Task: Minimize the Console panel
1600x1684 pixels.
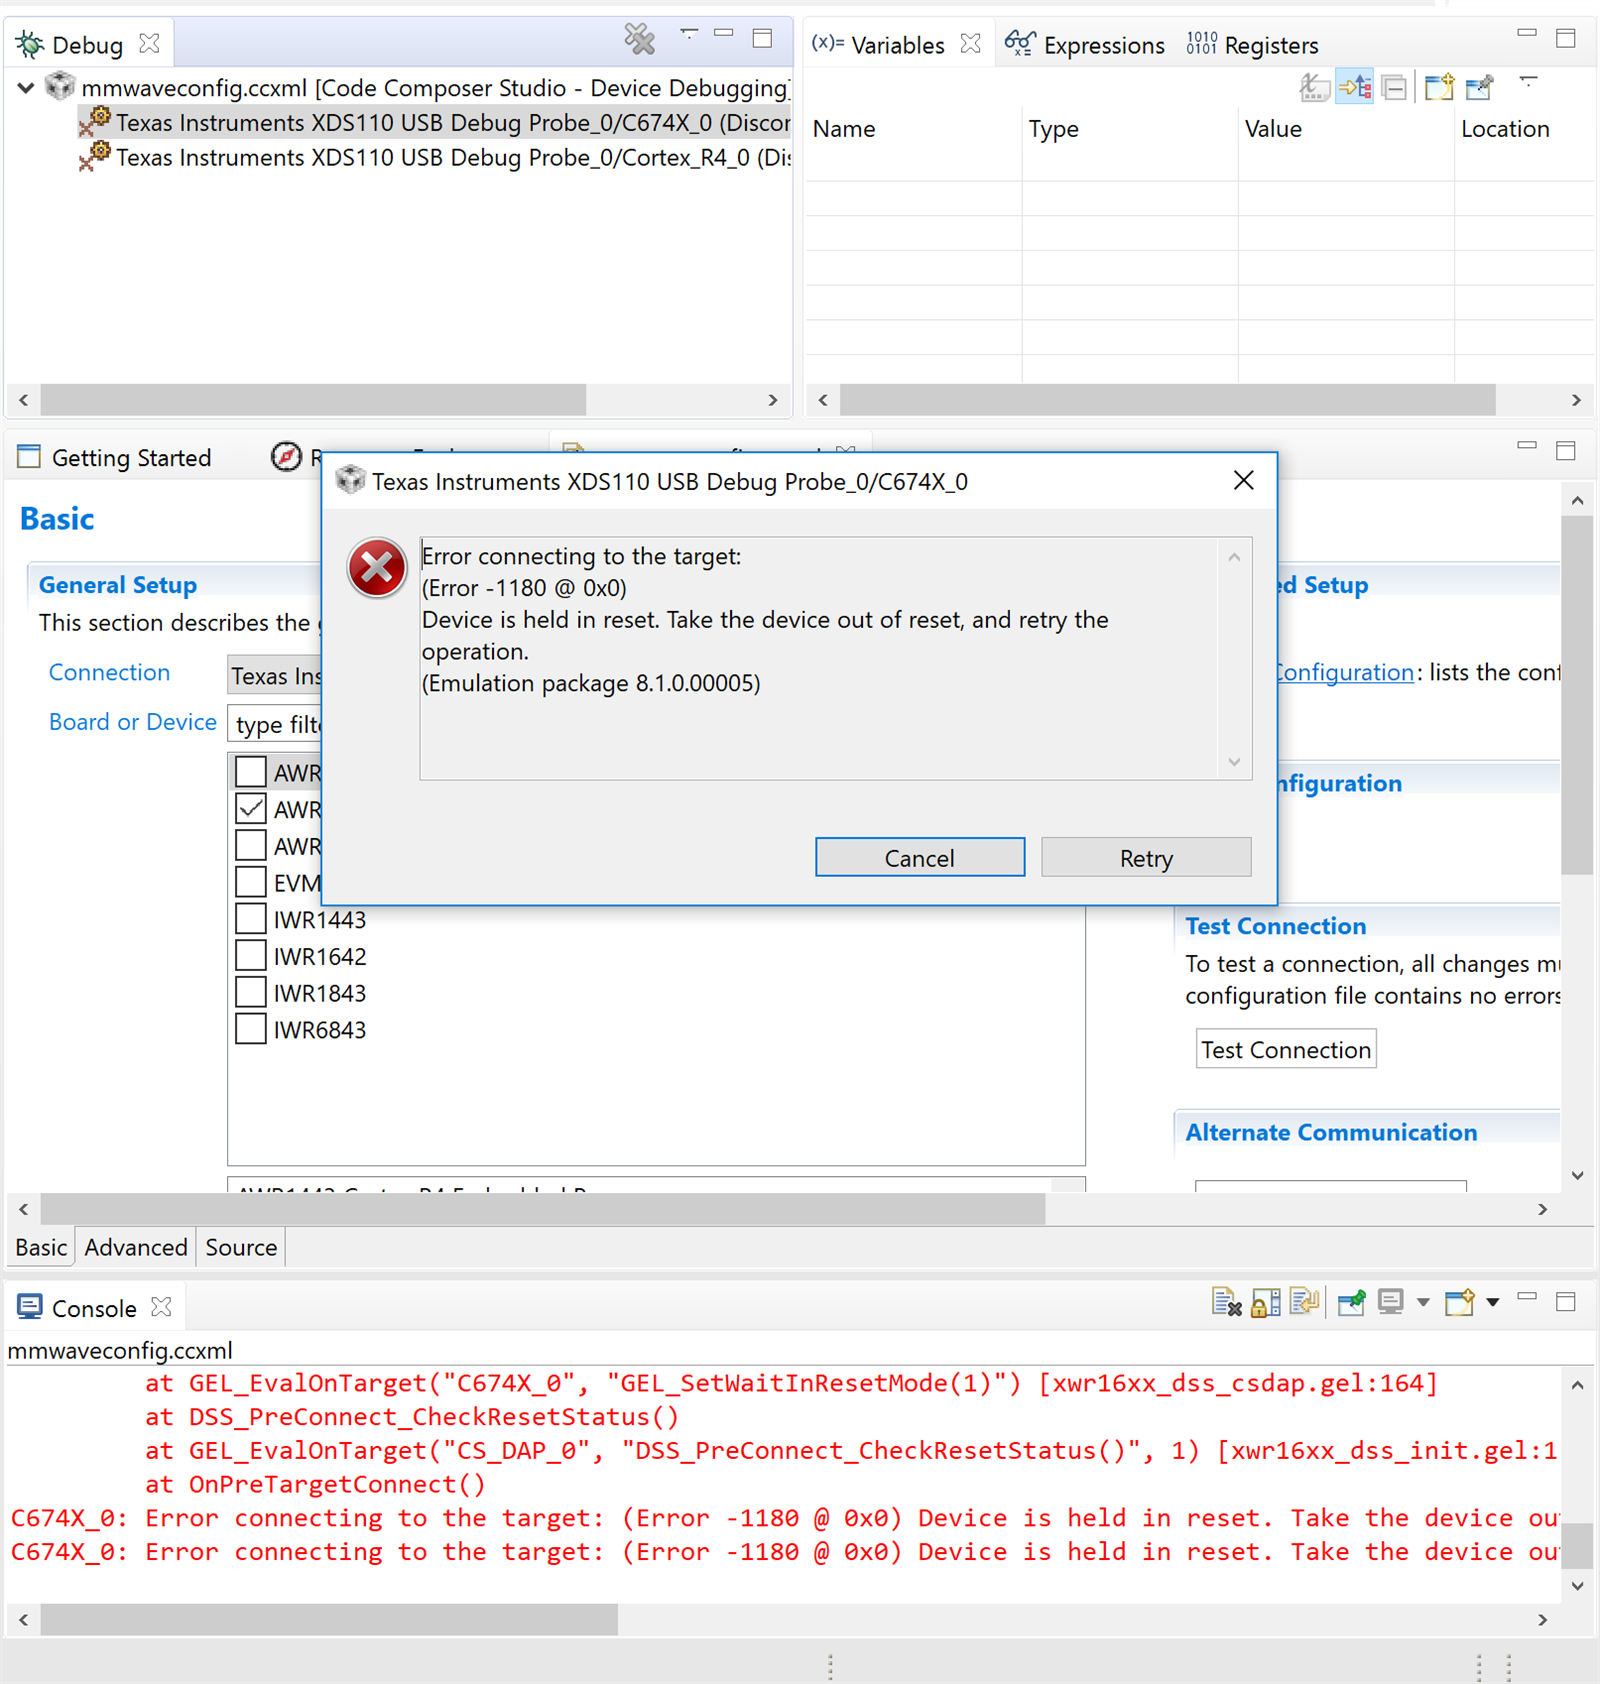Action: (x=1526, y=1297)
